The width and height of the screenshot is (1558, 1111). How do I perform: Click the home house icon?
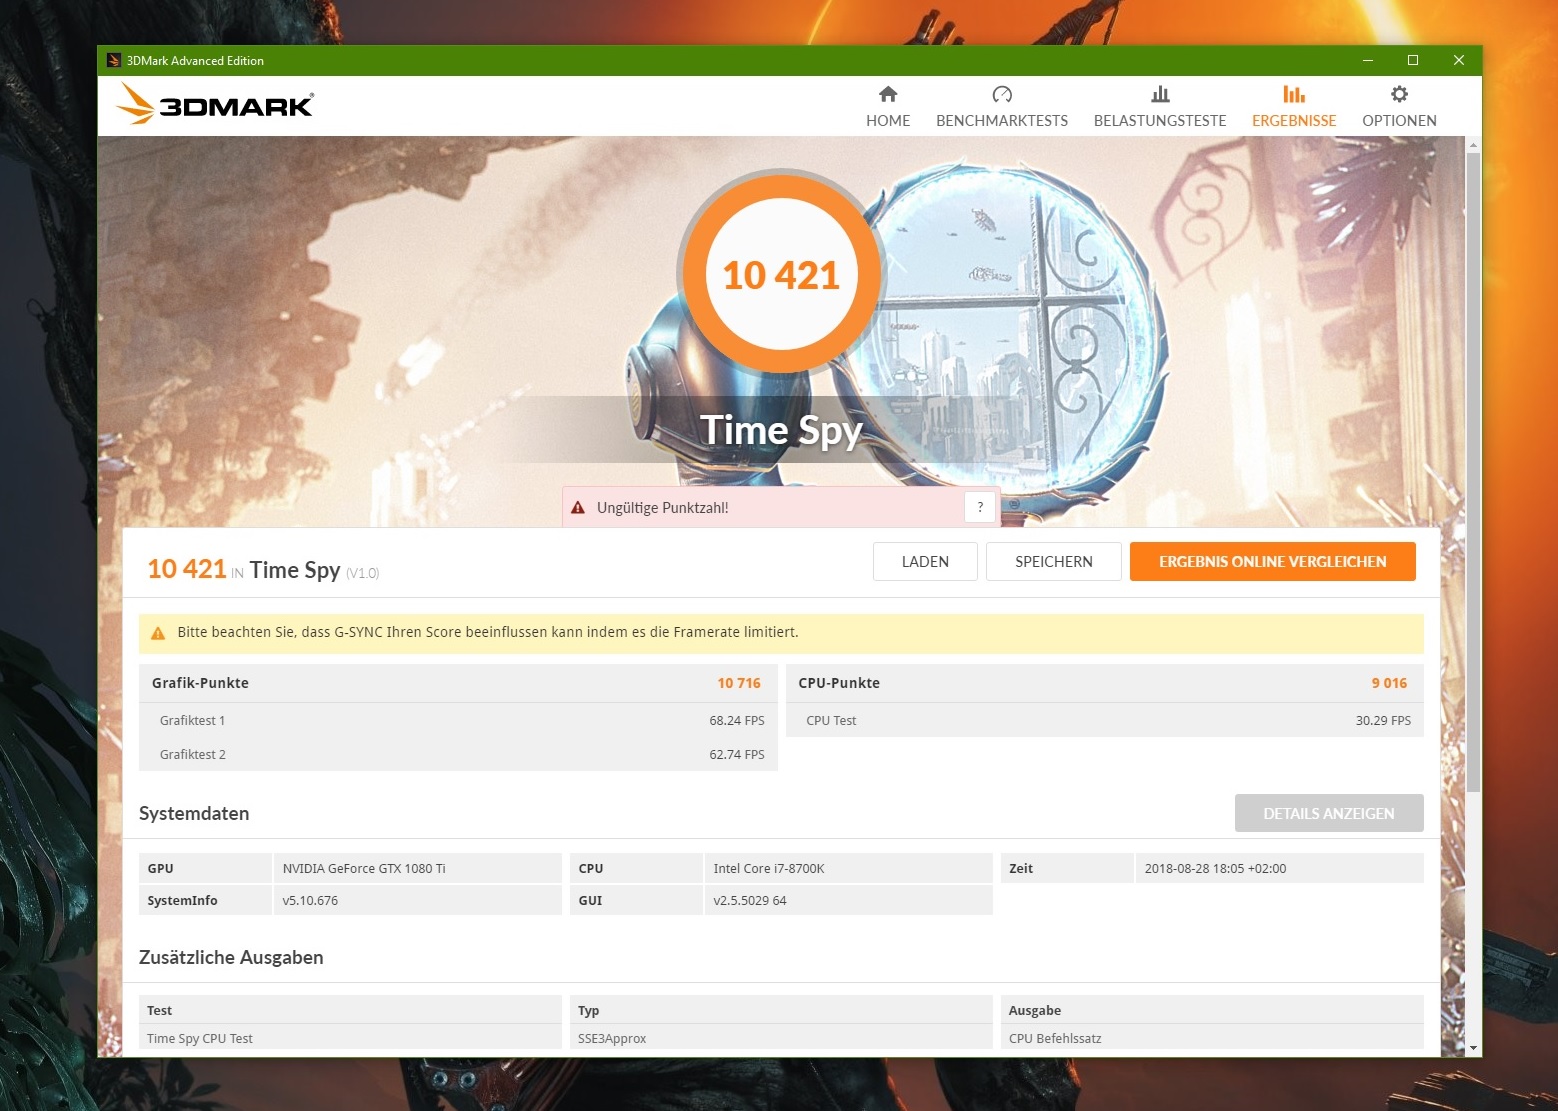888,94
